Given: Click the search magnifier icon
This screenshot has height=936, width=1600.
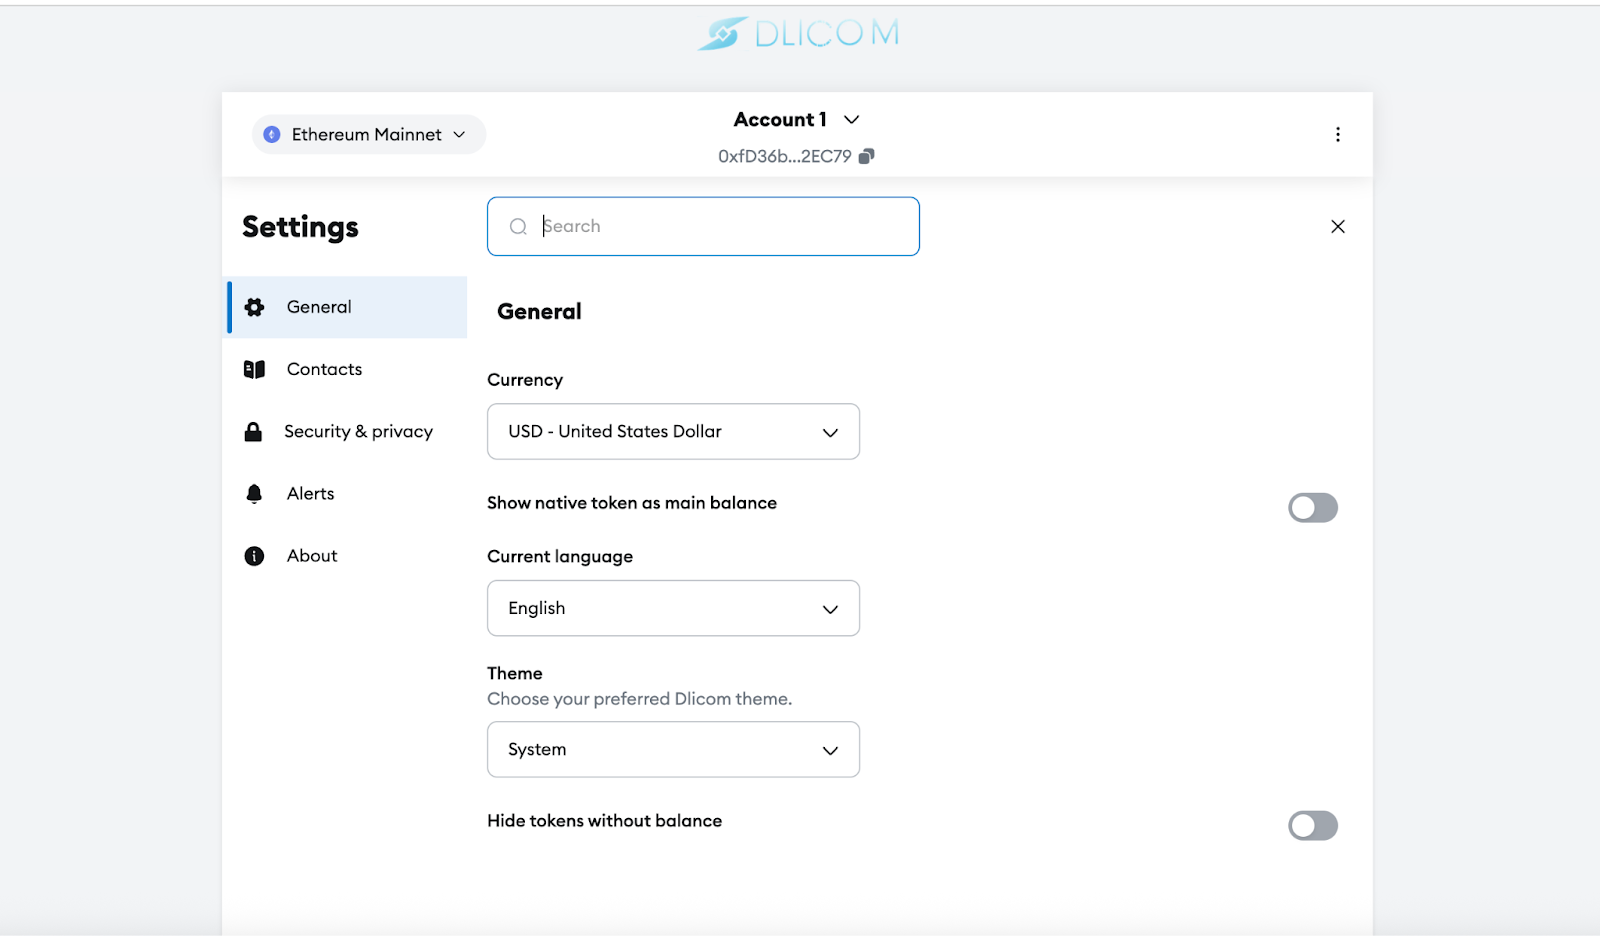Looking at the screenshot, I should point(518,227).
